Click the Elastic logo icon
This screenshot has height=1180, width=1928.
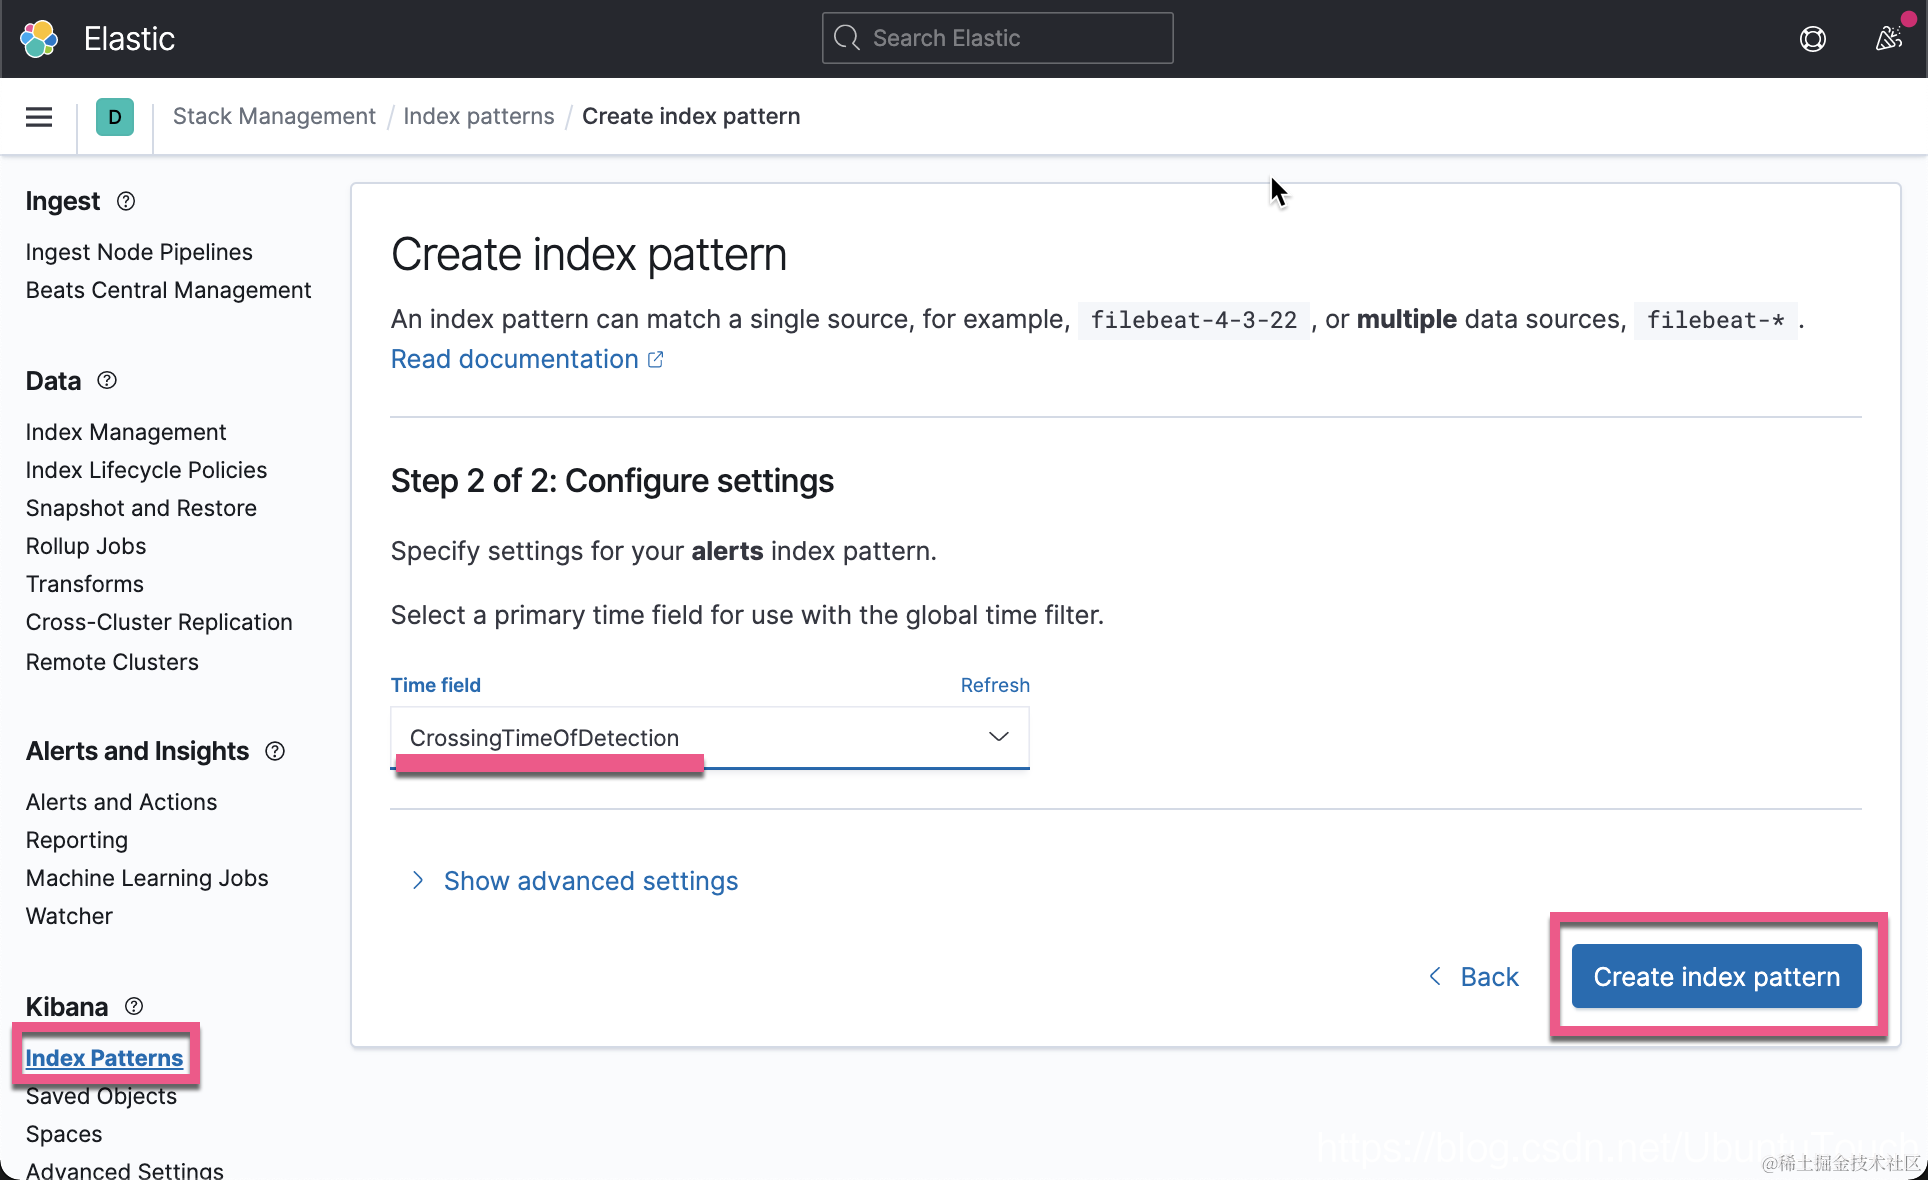click(40, 39)
